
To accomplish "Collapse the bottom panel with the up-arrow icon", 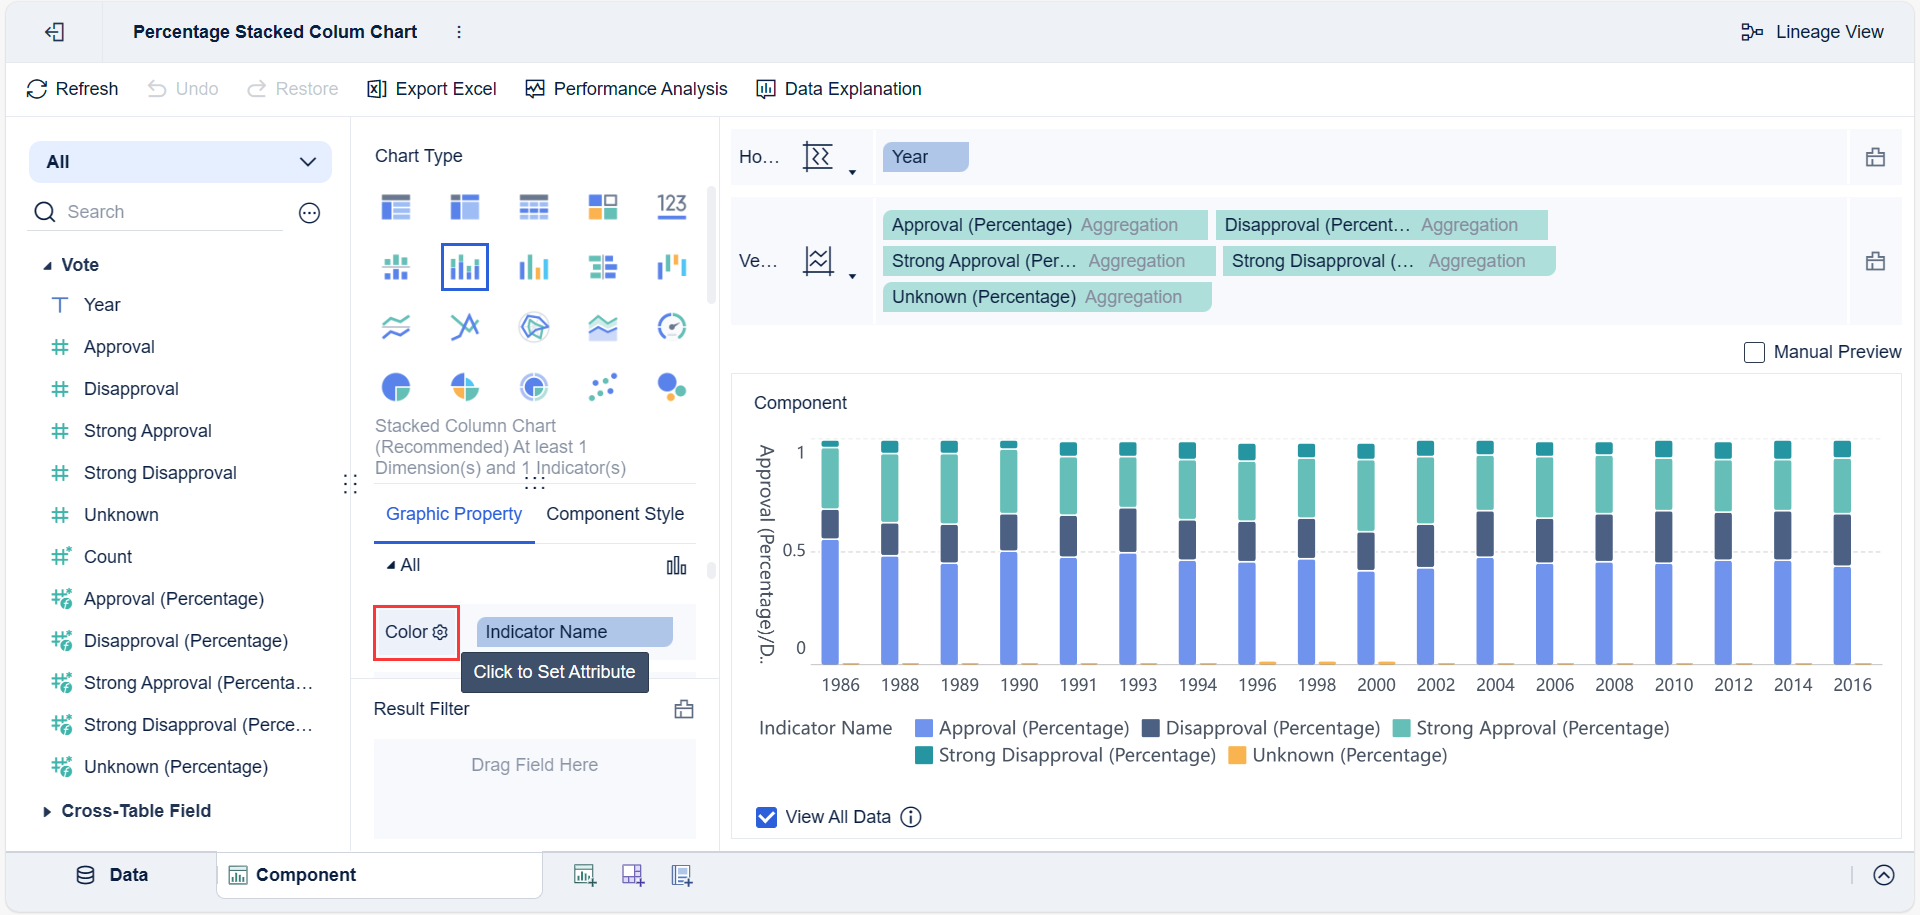I will coord(1884,875).
